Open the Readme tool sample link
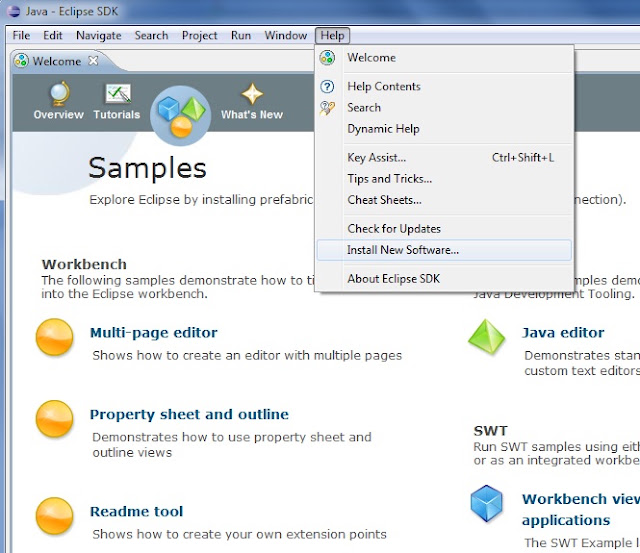The width and height of the screenshot is (640, 553). (136, 511)
